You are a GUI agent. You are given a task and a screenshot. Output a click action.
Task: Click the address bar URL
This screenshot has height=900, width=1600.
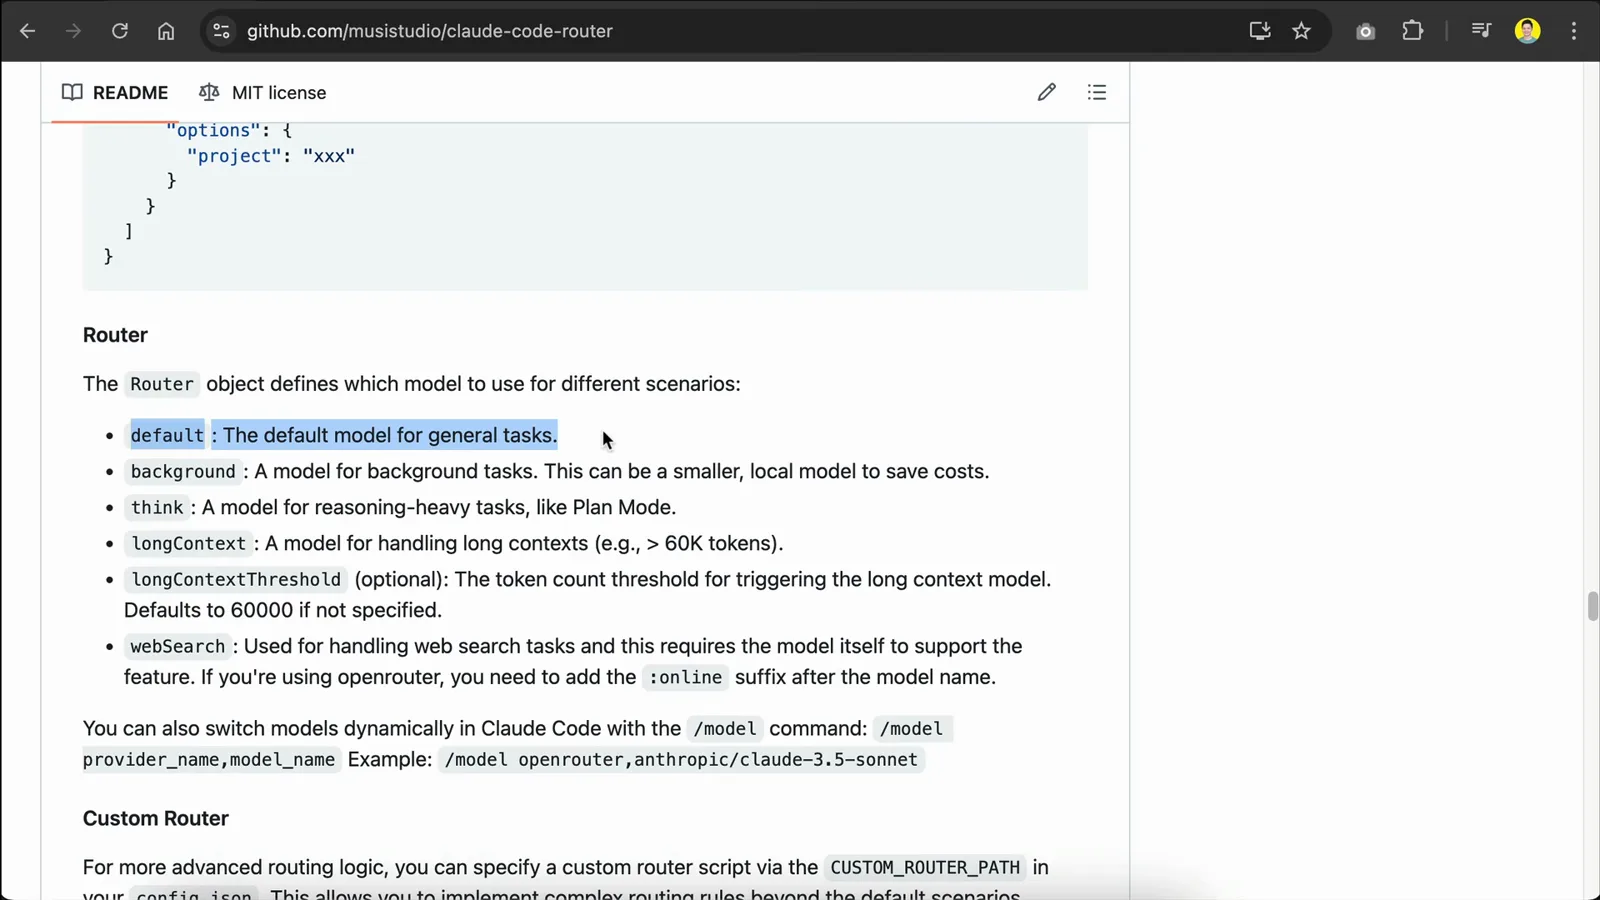[x=430, y=31]
